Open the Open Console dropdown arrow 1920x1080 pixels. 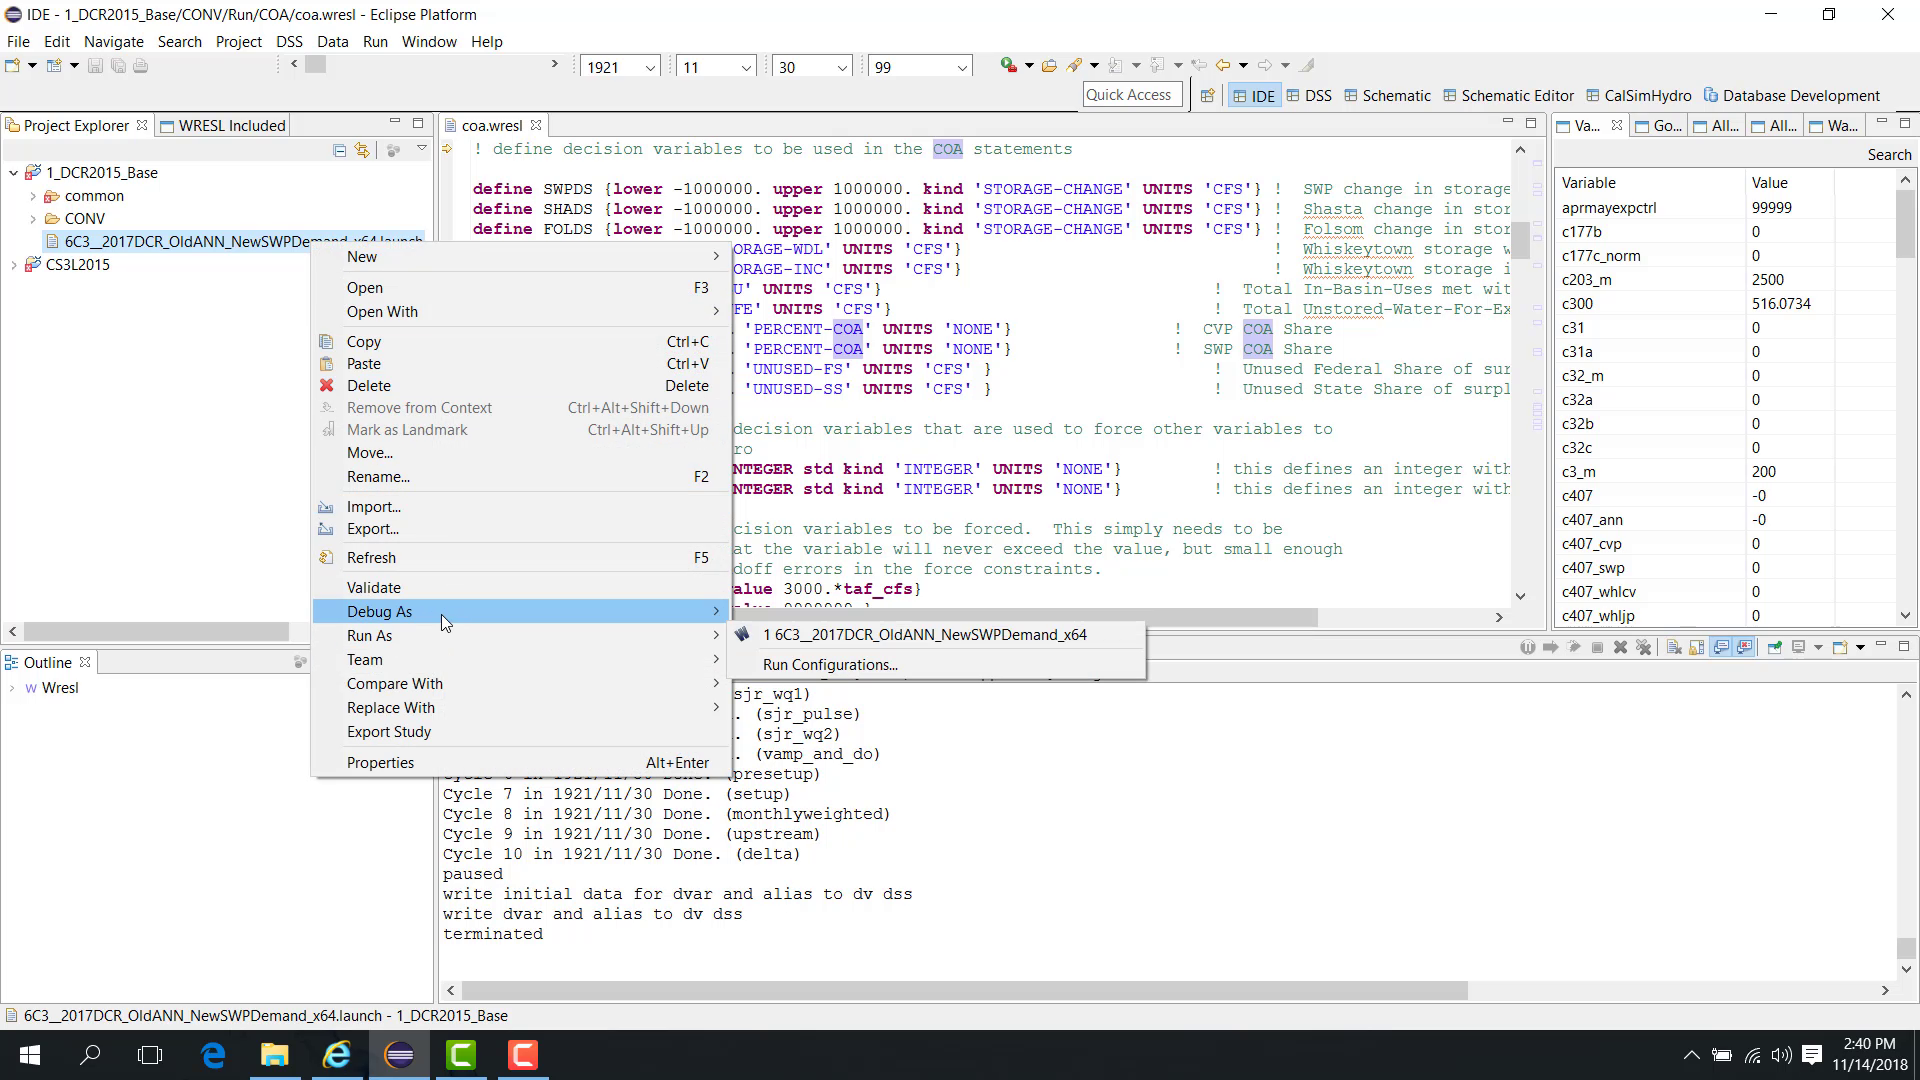tap(1860, 648)
